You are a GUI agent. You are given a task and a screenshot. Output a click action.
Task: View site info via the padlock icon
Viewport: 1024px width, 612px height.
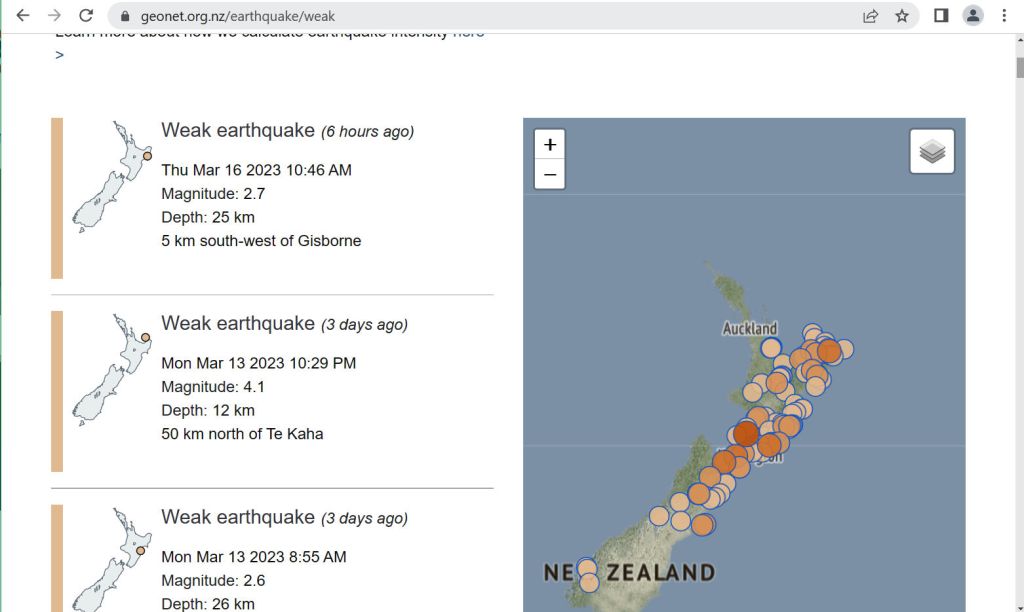pos(125,16)
